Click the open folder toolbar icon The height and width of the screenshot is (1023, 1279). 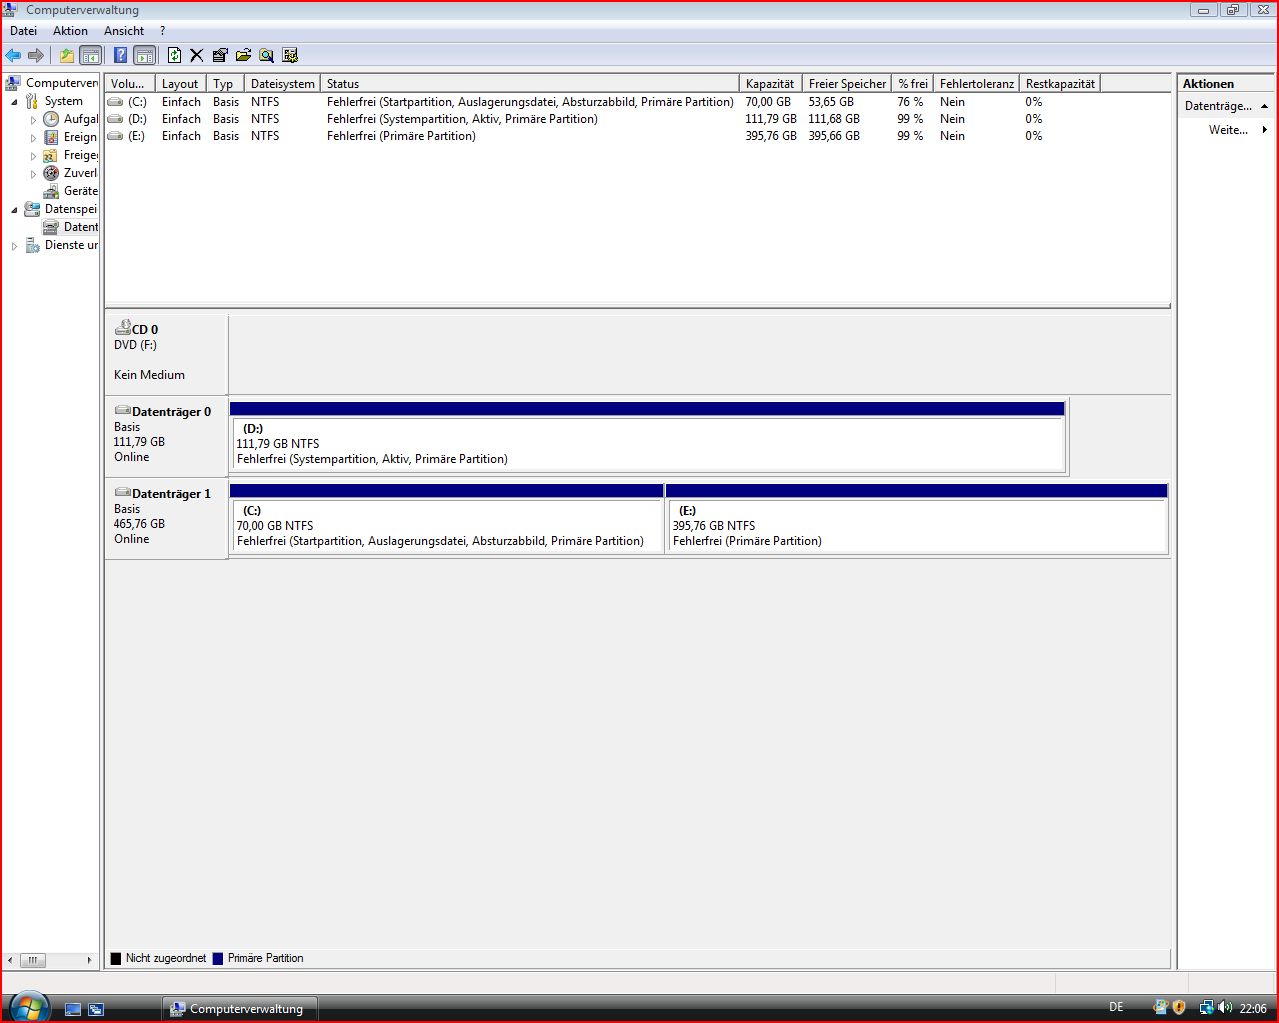click(x=243, y=56)
